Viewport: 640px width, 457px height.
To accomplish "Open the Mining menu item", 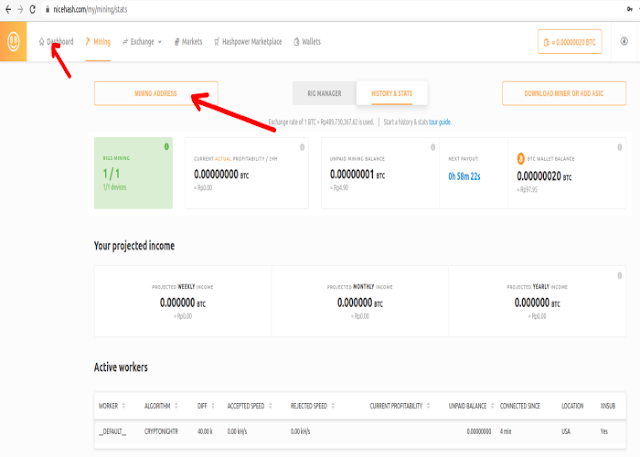I will coord(98,42).
